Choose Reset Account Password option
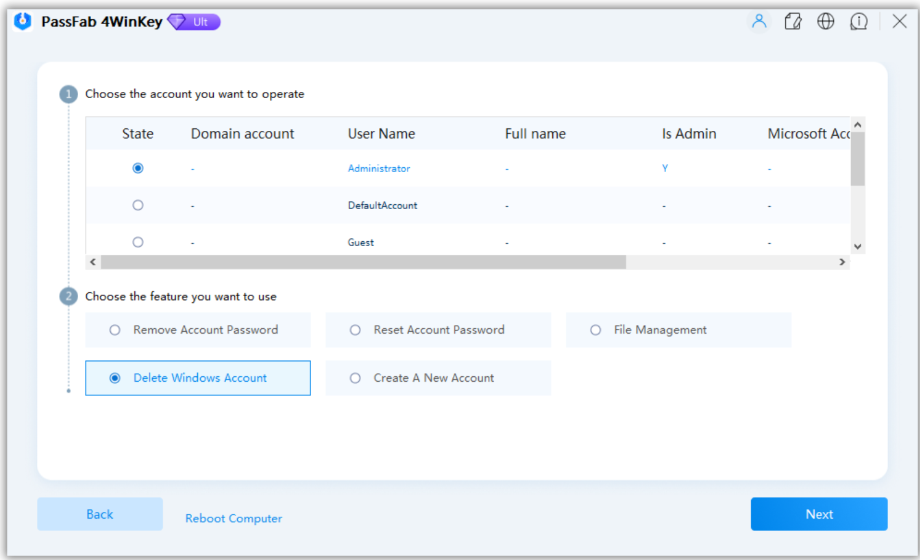 tap(438, 330)
